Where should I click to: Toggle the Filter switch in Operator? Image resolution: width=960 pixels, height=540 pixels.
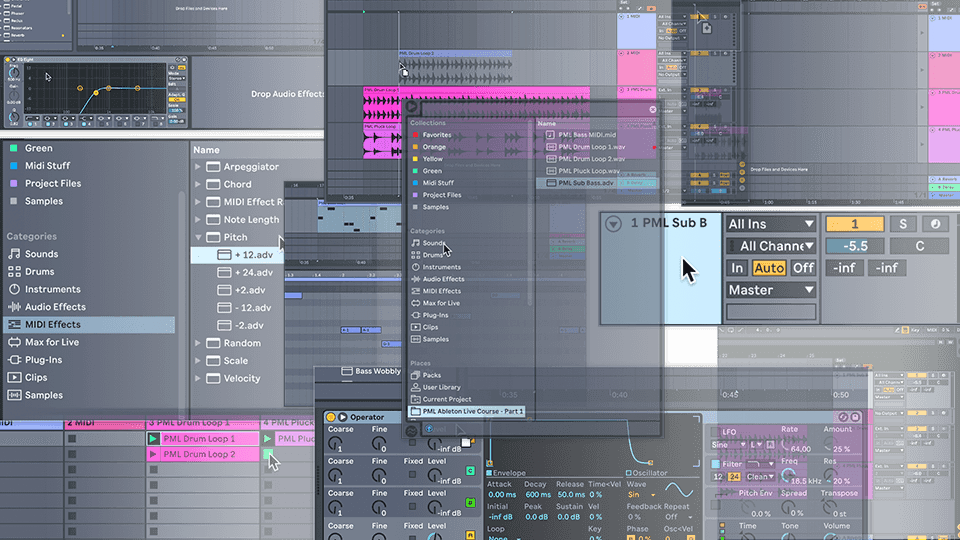(716, 463)
